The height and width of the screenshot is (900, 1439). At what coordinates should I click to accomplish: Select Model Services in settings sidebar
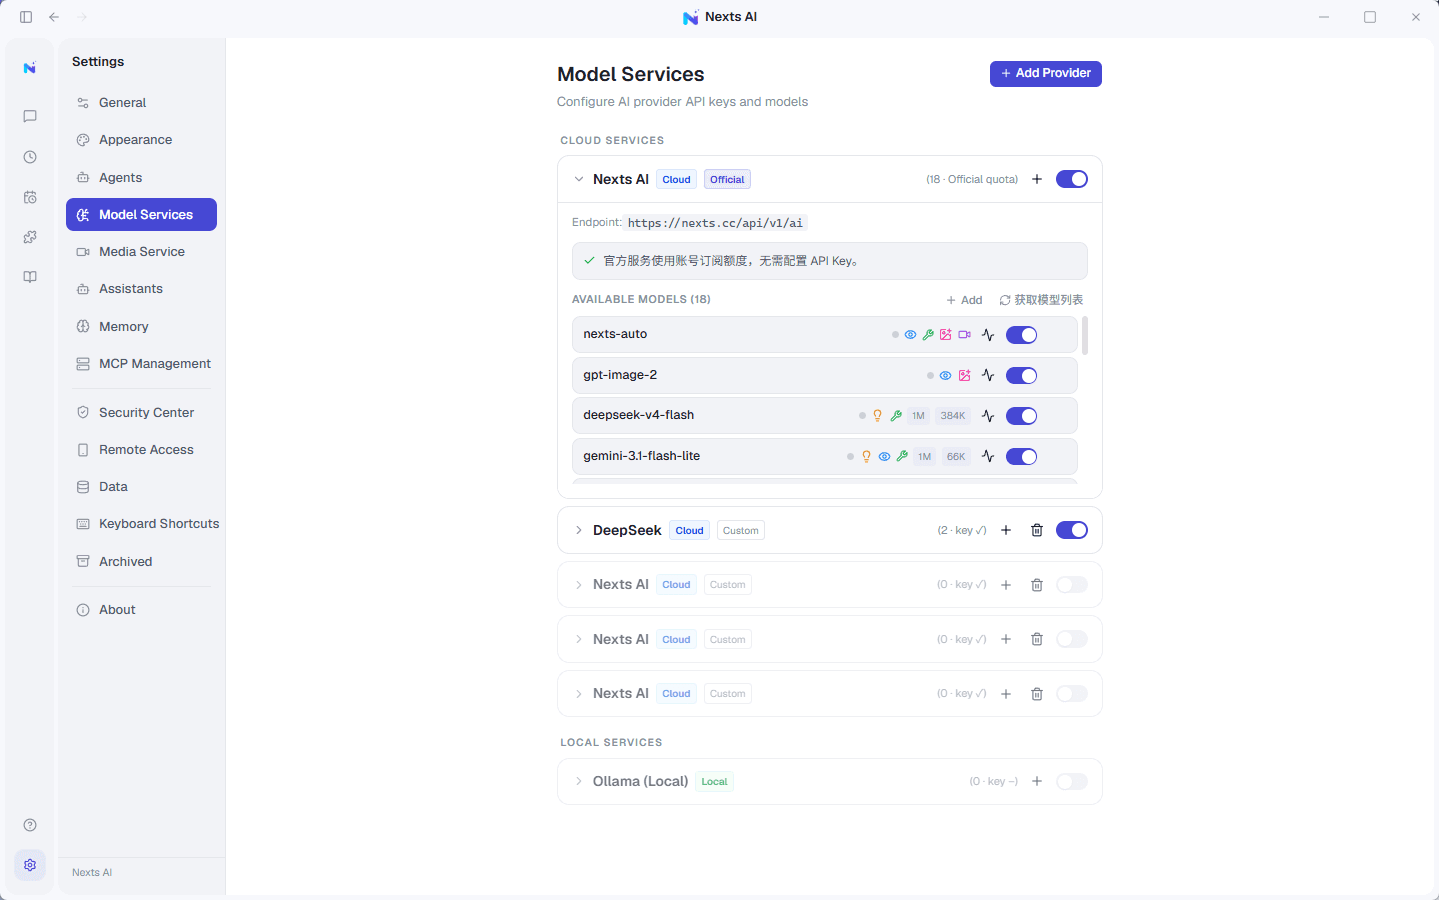point(141,215)
